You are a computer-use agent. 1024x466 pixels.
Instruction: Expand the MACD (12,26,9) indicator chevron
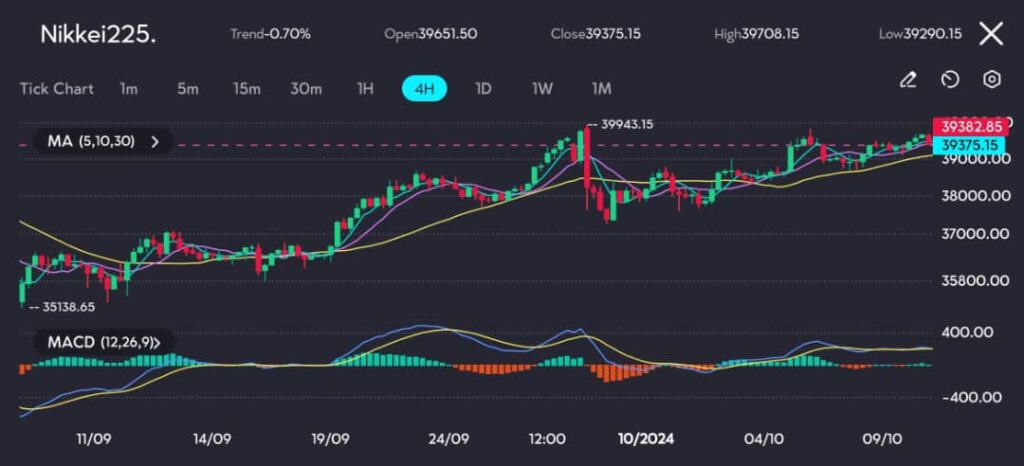168,343
